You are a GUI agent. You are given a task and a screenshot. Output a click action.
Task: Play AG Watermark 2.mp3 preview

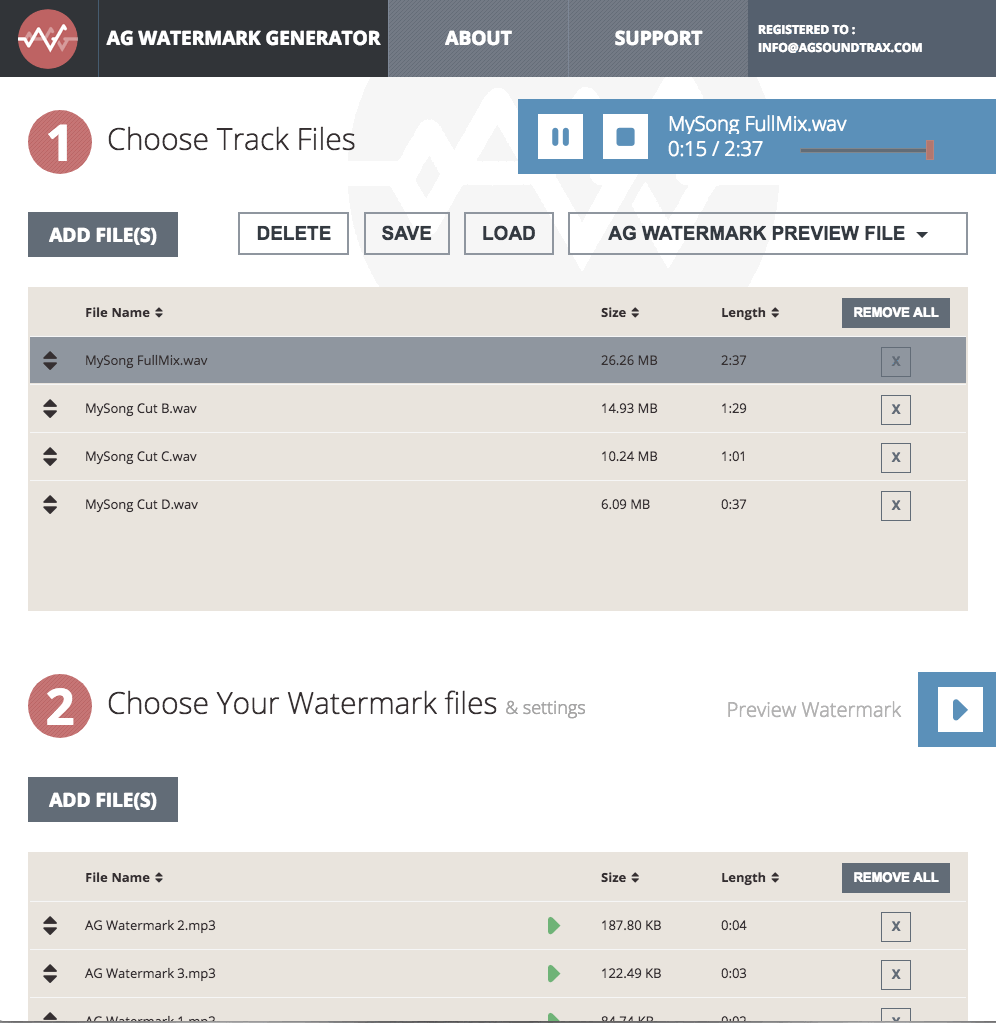pos(554,925)
